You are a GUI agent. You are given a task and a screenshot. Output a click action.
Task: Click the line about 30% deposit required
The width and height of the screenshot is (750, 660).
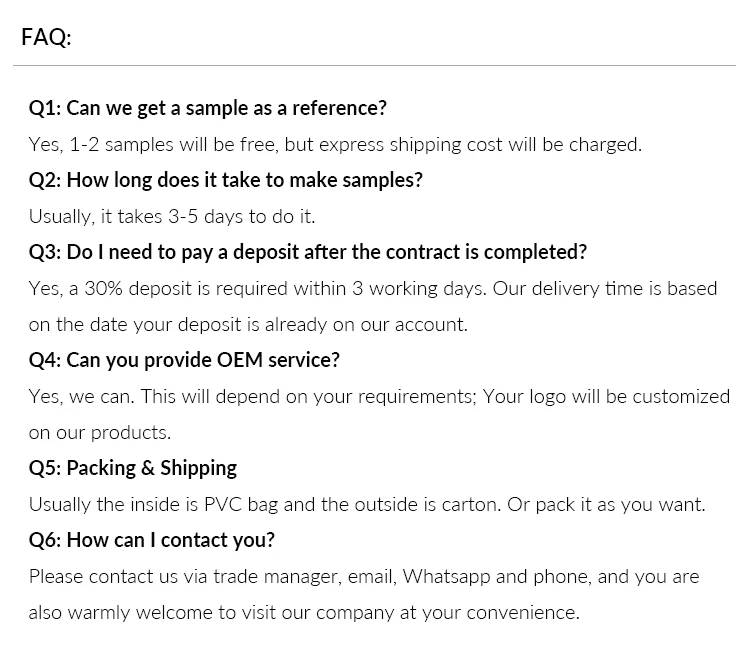coord(373,288)
